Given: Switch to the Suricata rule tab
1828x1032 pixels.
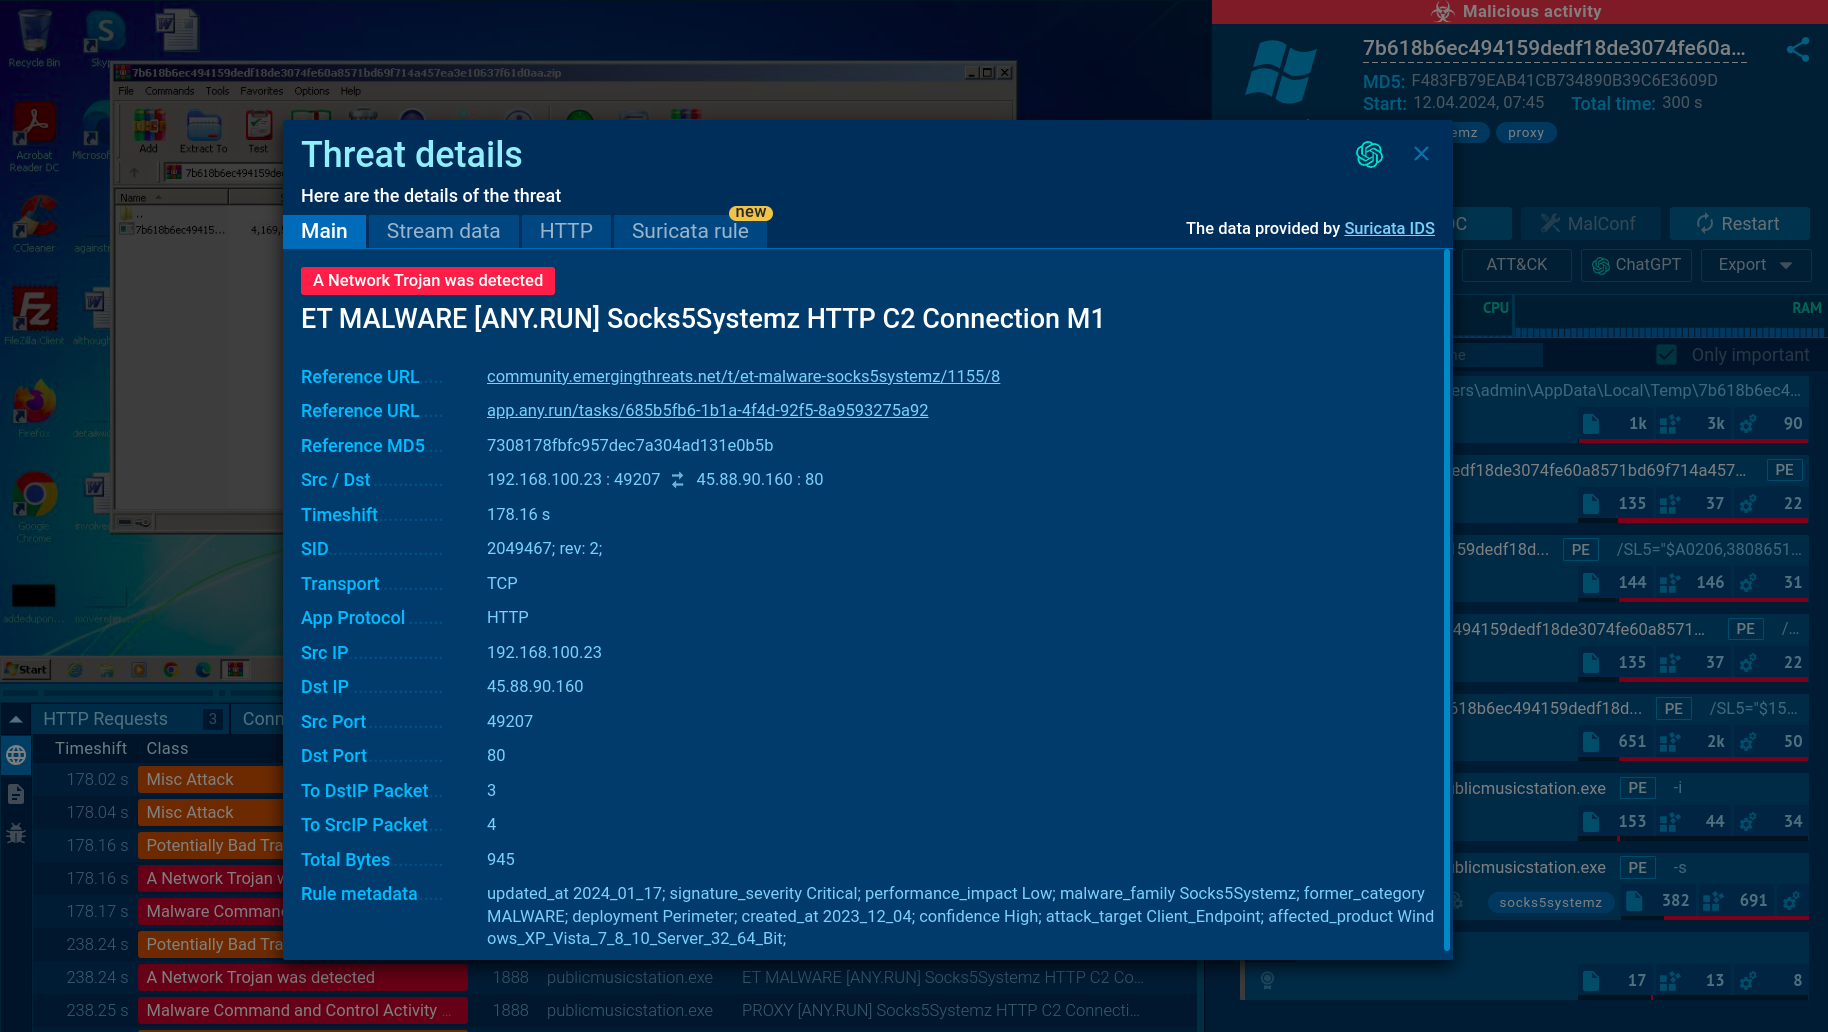Looking at the screenshot, I should coord(690,231).
